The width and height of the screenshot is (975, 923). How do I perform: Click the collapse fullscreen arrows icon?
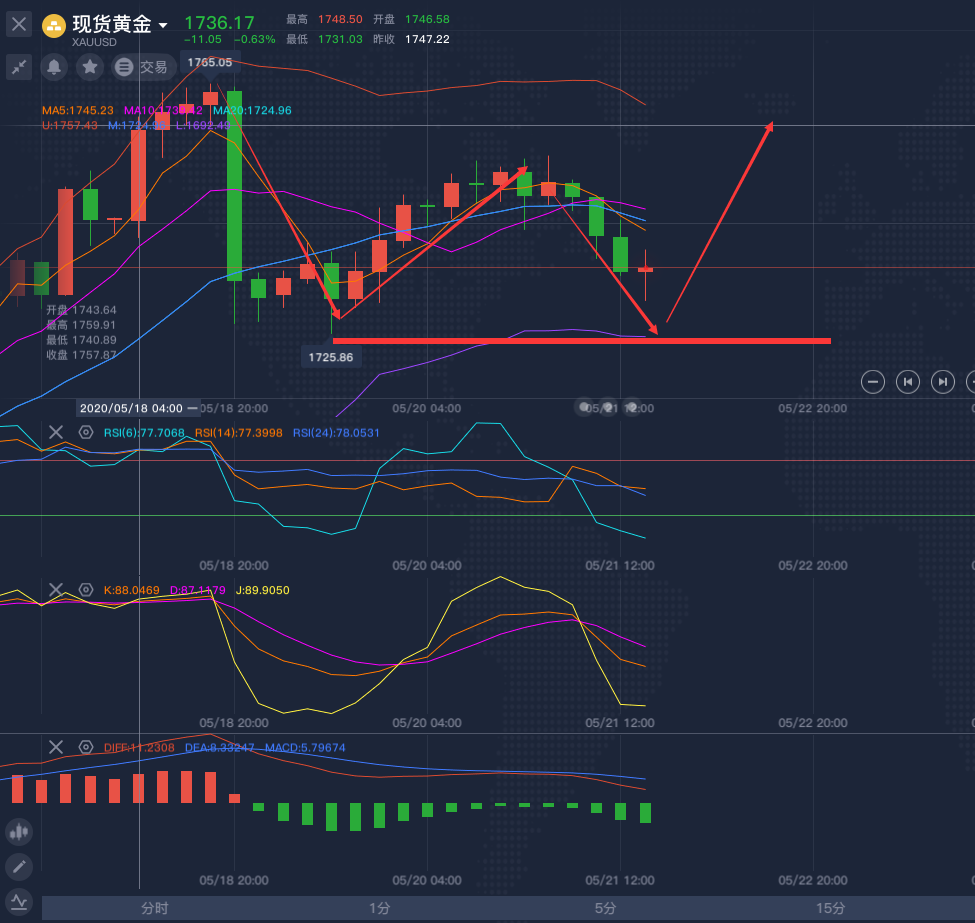pos(19,67)
